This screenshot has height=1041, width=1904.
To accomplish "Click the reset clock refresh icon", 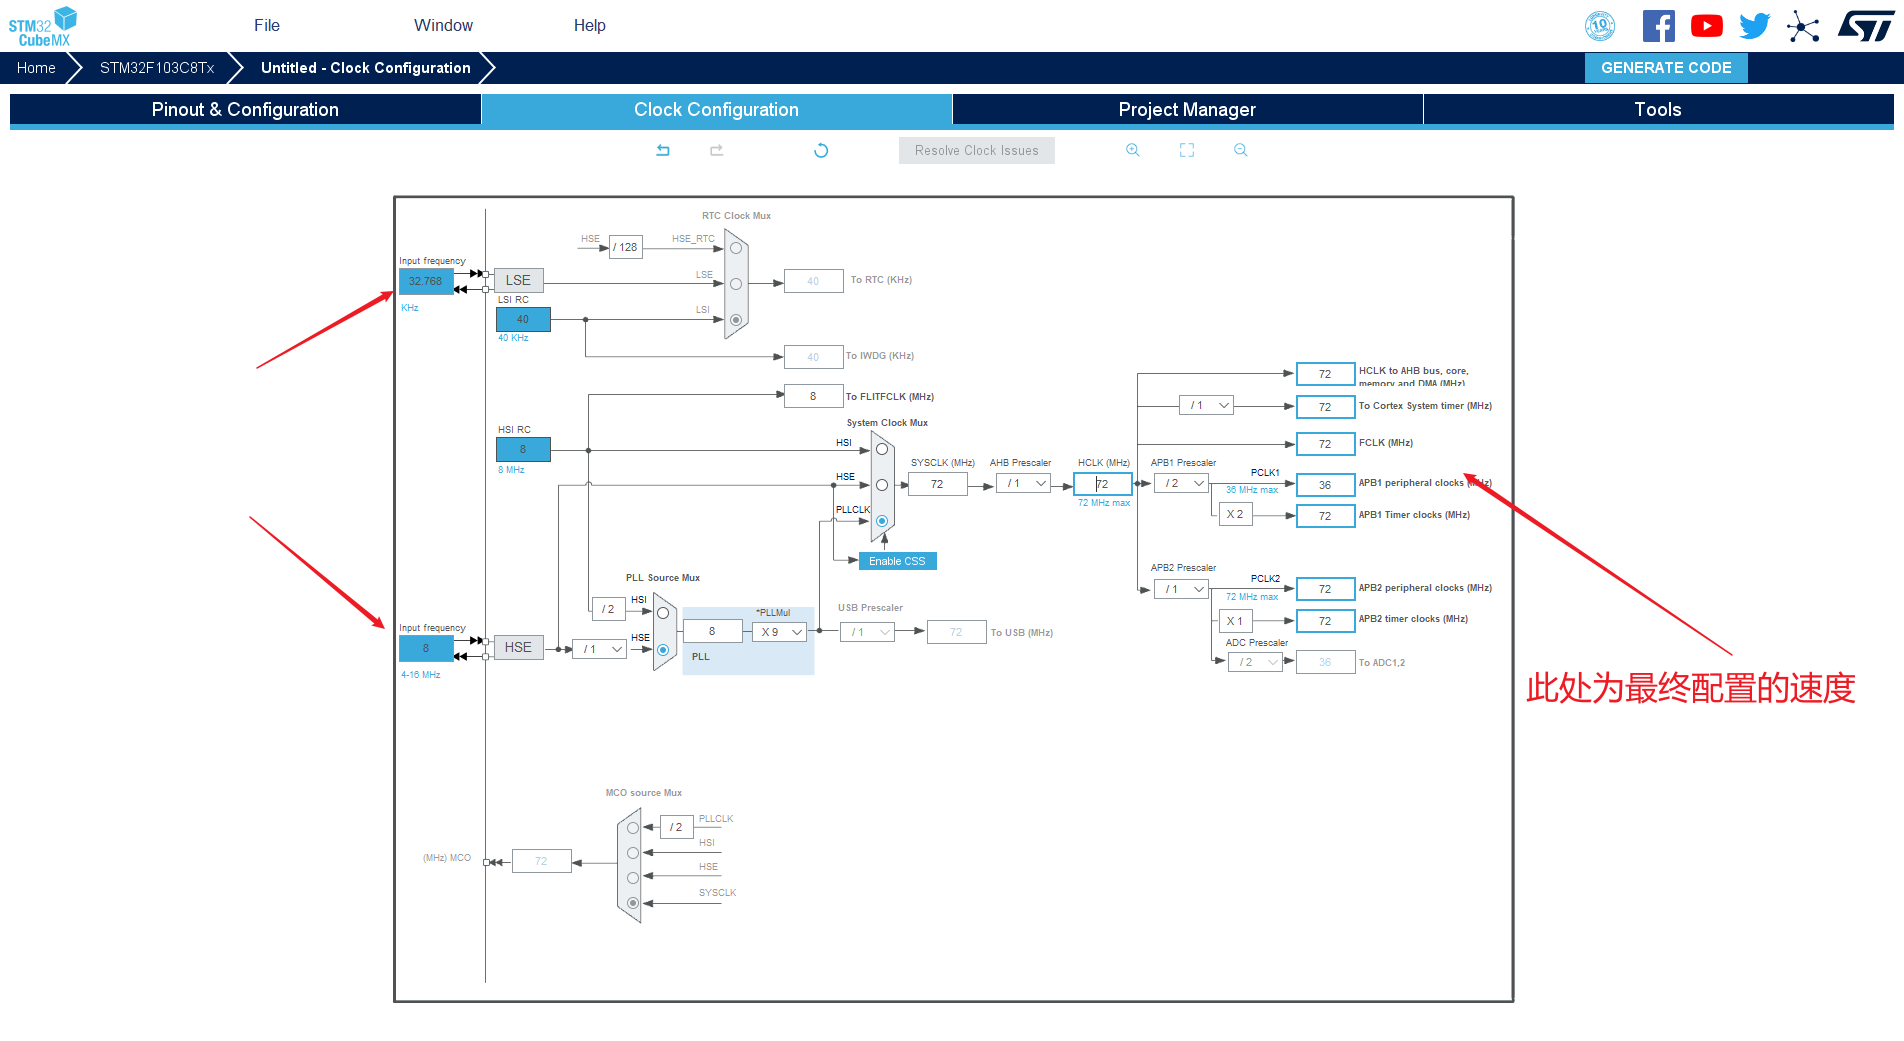I will 821,150.
